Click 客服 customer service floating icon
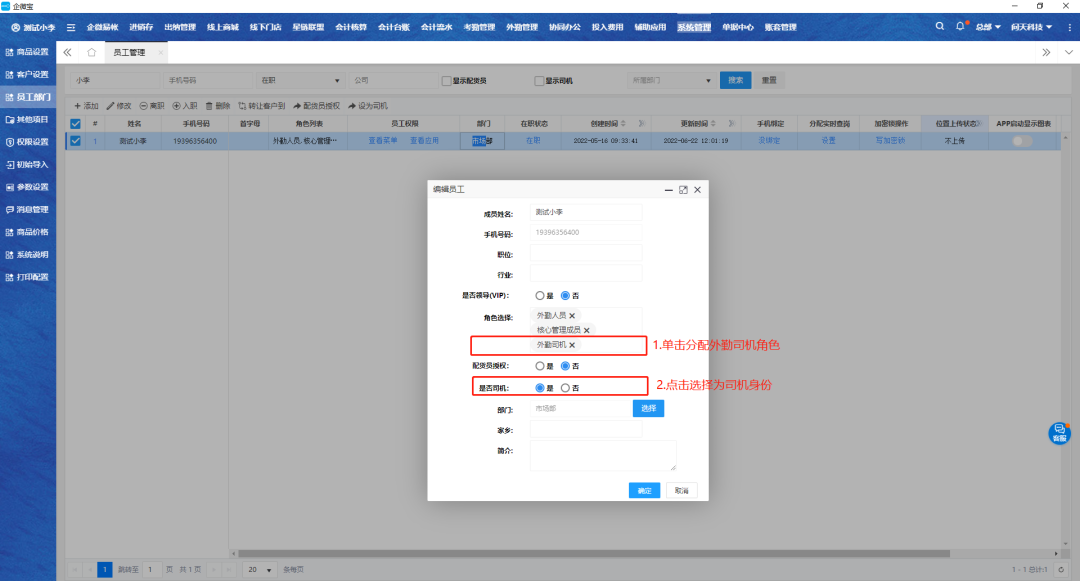Image resolution: width=1080 pixels, height=581 pixels. [x=1059, y=433]
